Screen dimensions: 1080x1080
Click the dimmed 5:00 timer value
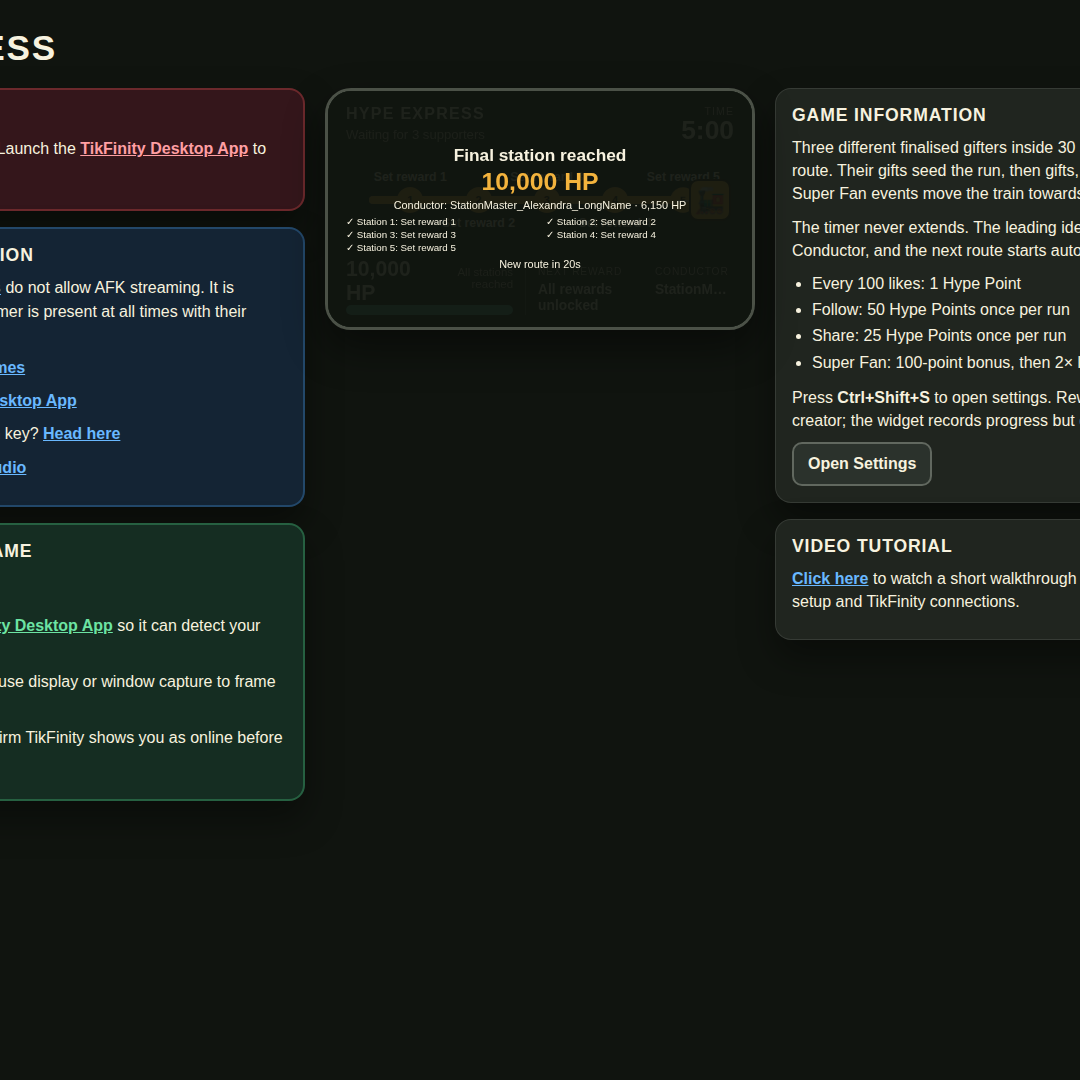[x=707, y=130]
